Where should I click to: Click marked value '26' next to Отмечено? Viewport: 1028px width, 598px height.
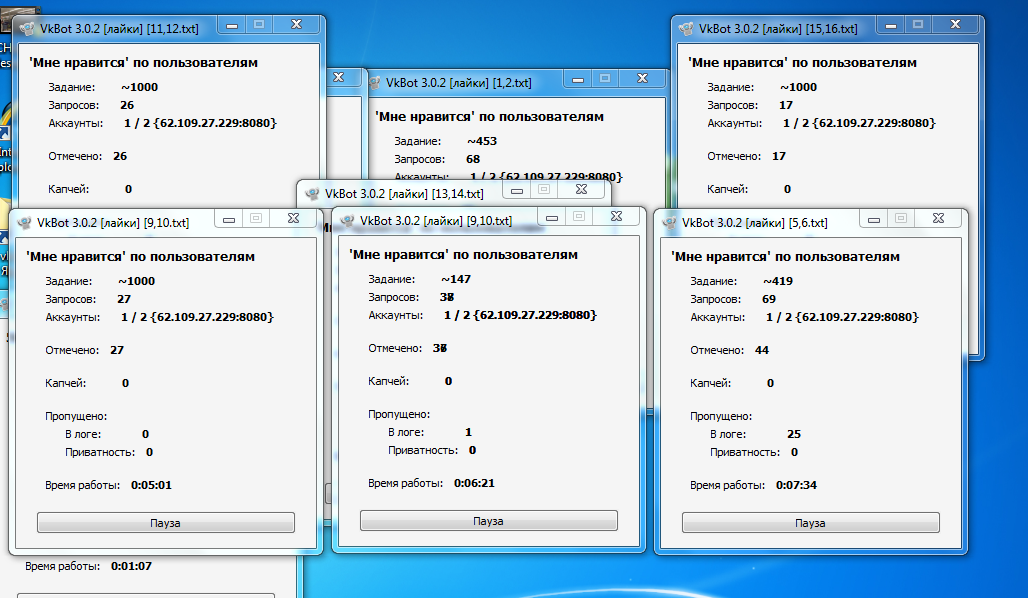click(120, 156)
